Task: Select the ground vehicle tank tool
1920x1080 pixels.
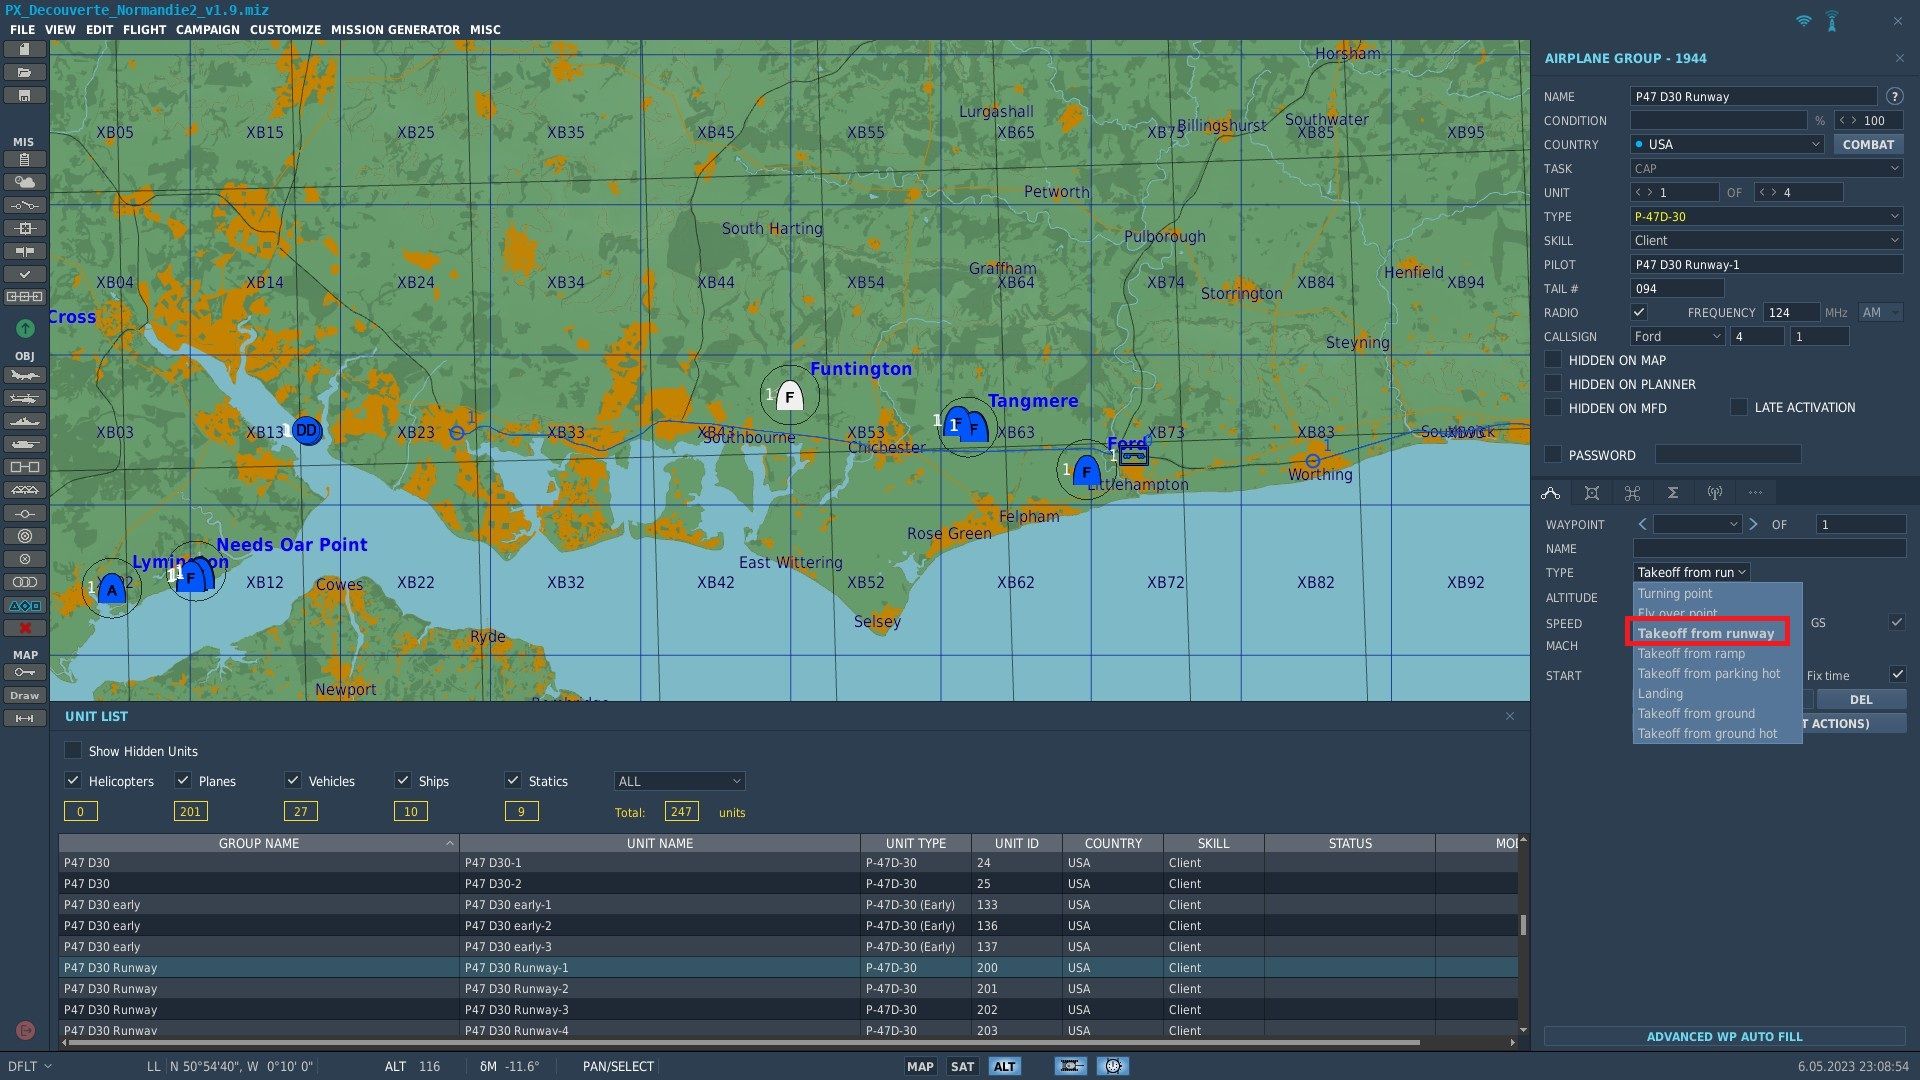Action: coord(25,444)
